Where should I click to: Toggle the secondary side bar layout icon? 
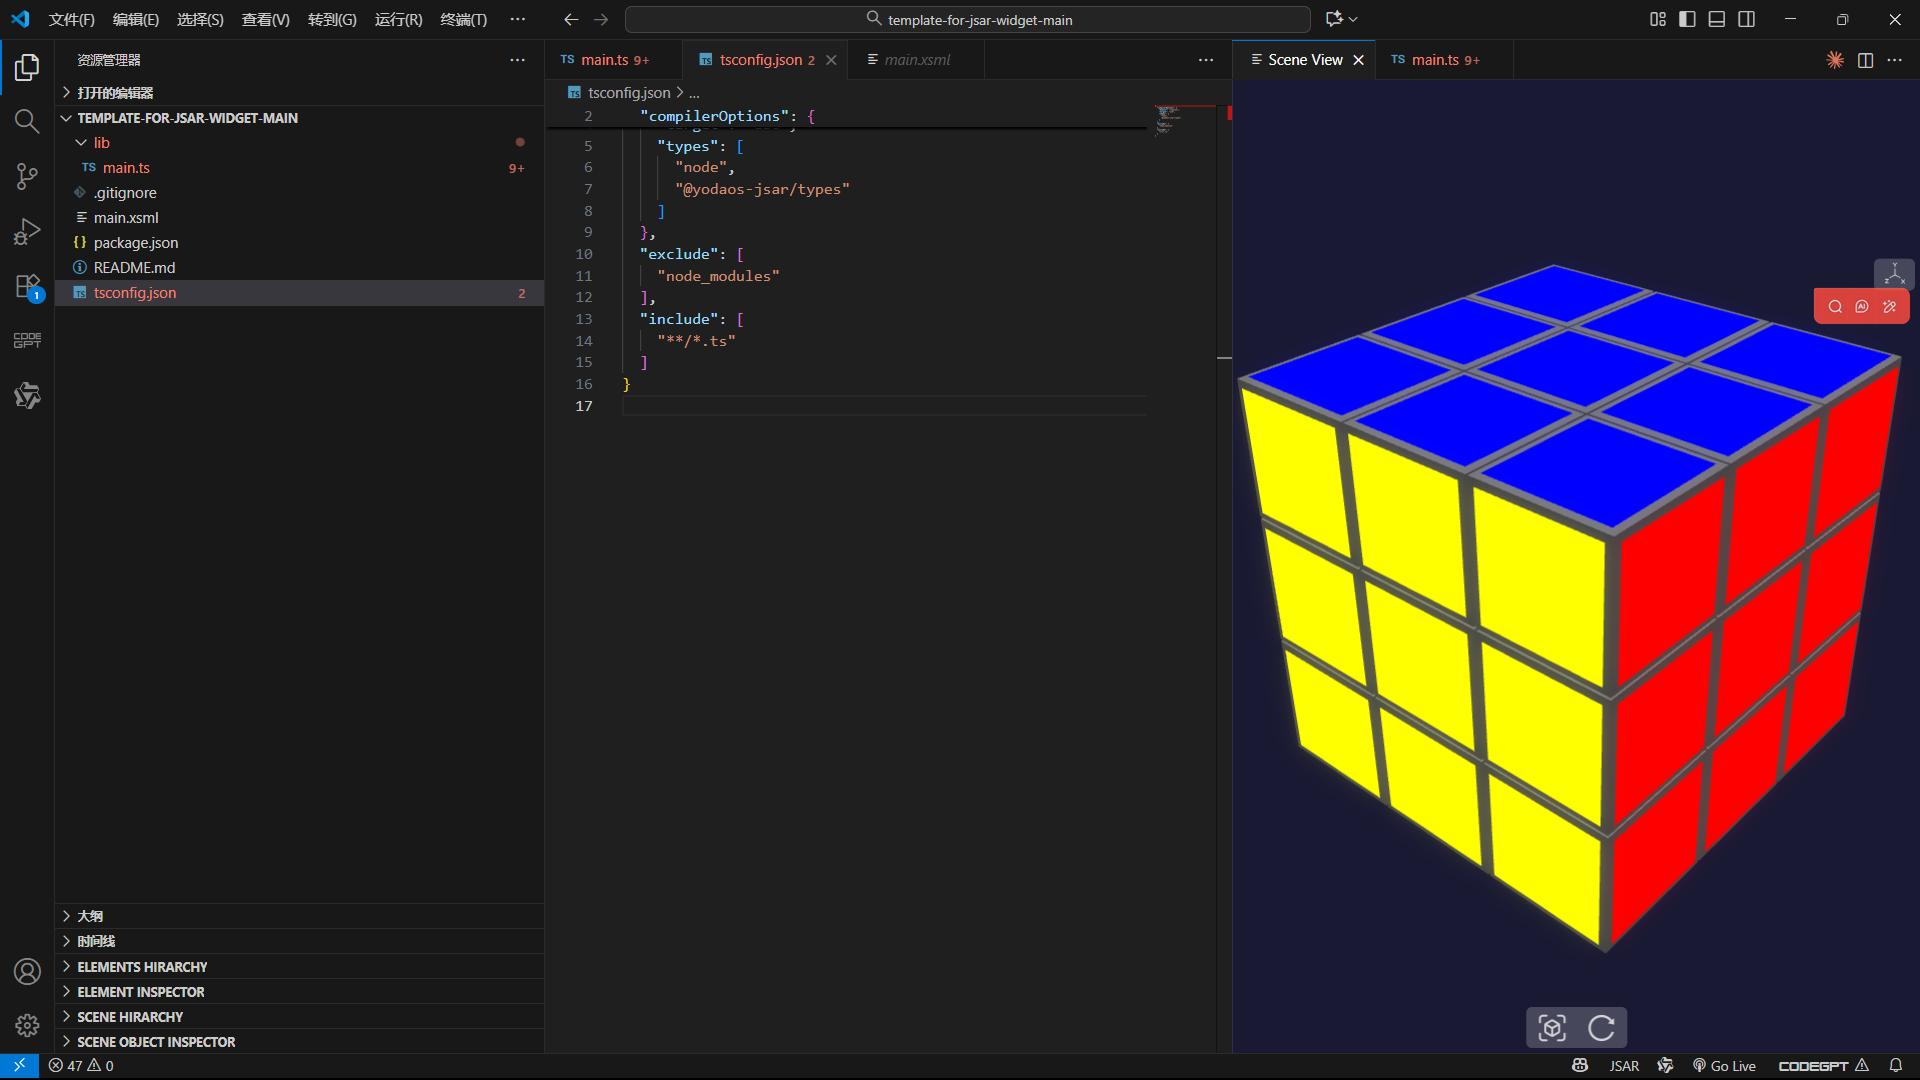tap(1747, 19)
